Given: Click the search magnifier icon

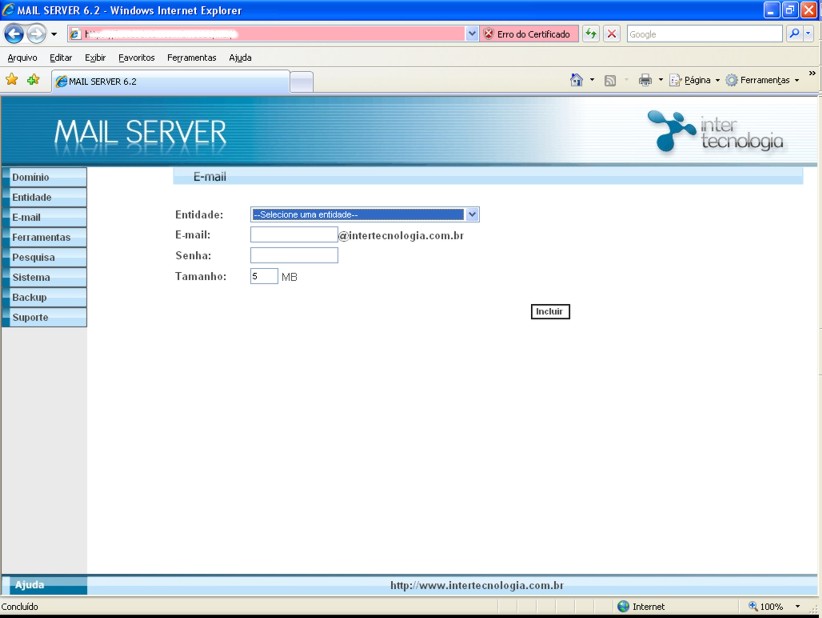Looking at the screenshot, I should (x=794, y=34).
